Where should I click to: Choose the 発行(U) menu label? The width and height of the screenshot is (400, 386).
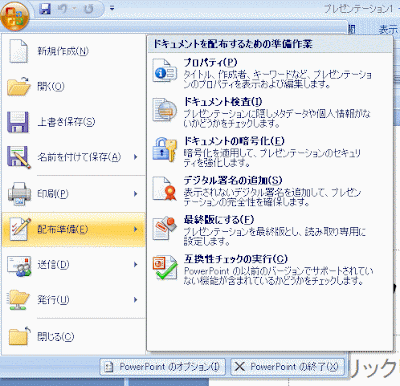click(x=53, y=300)
